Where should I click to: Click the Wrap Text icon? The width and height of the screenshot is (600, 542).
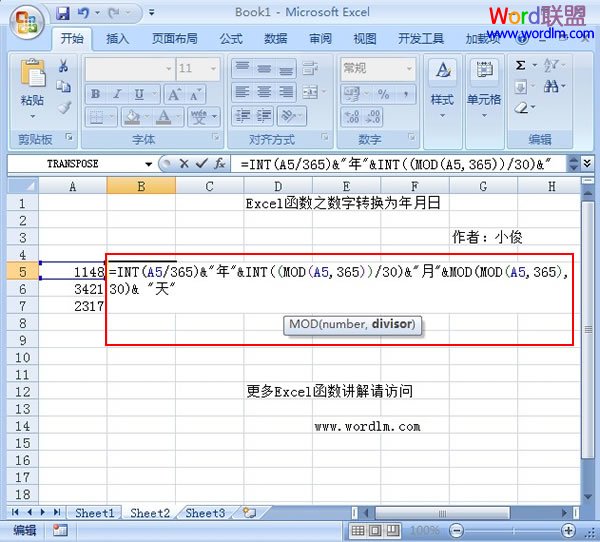[x=309, y=68]
